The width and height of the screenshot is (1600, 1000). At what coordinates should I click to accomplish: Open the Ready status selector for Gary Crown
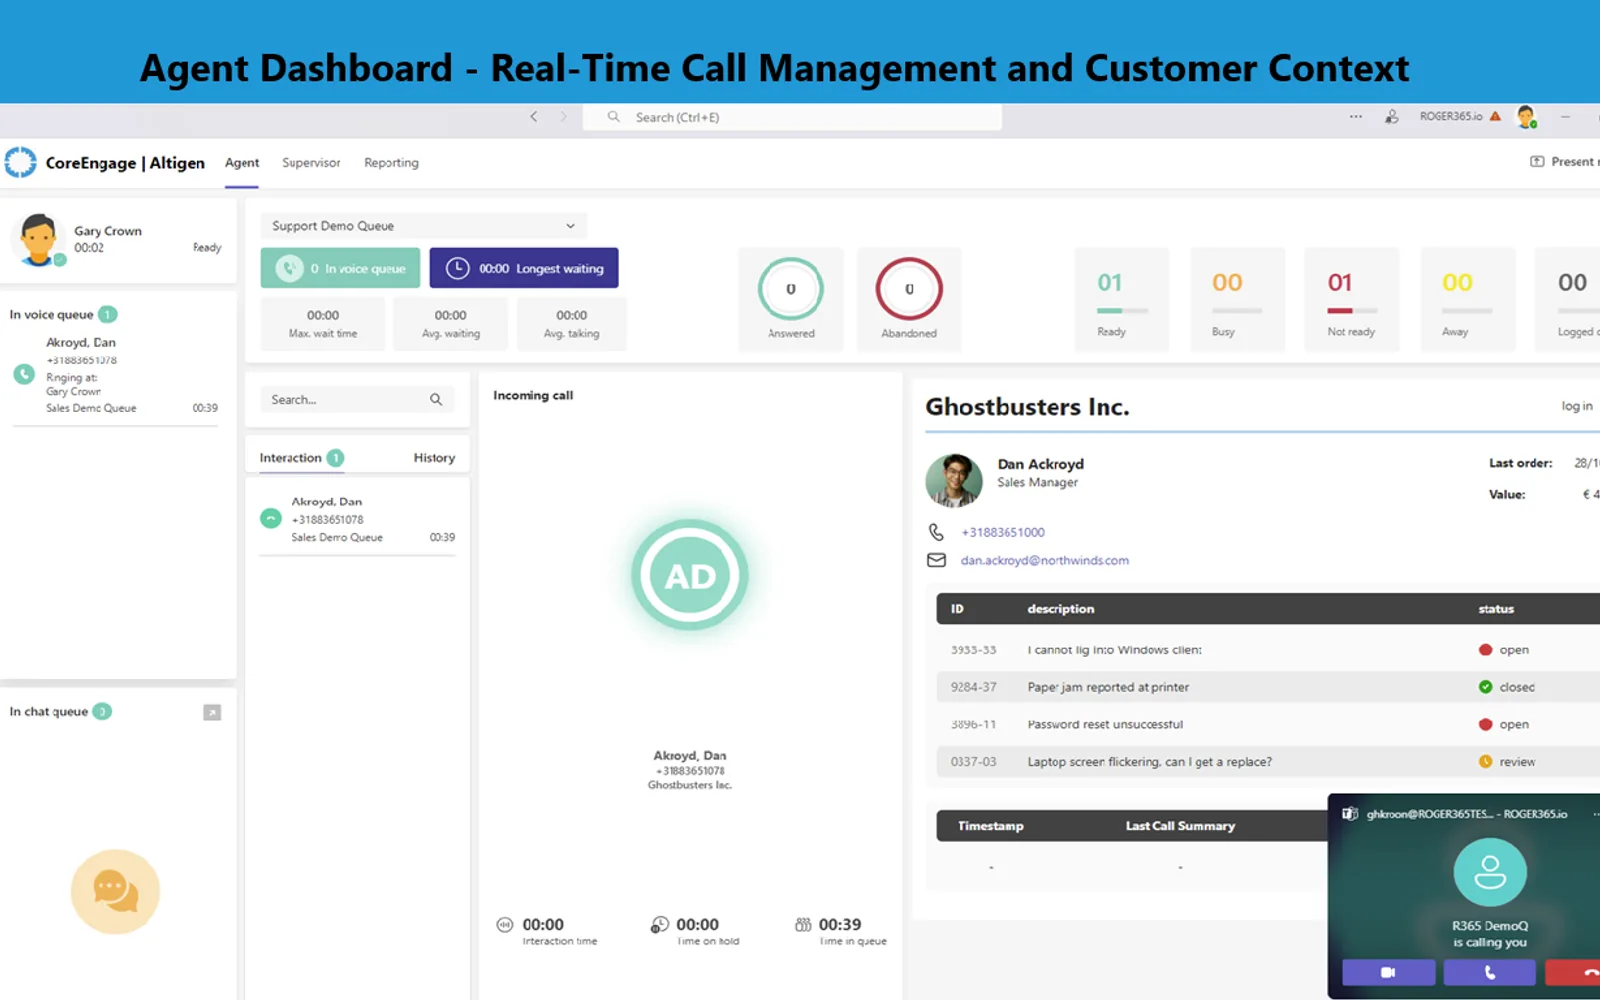coord(207,248)
